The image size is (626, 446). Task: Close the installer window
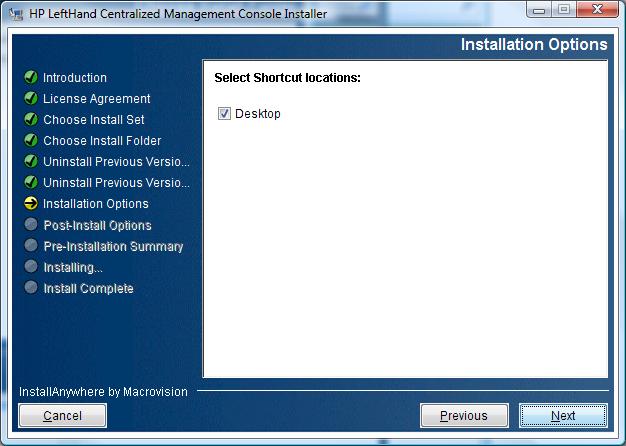pos(597,10)
